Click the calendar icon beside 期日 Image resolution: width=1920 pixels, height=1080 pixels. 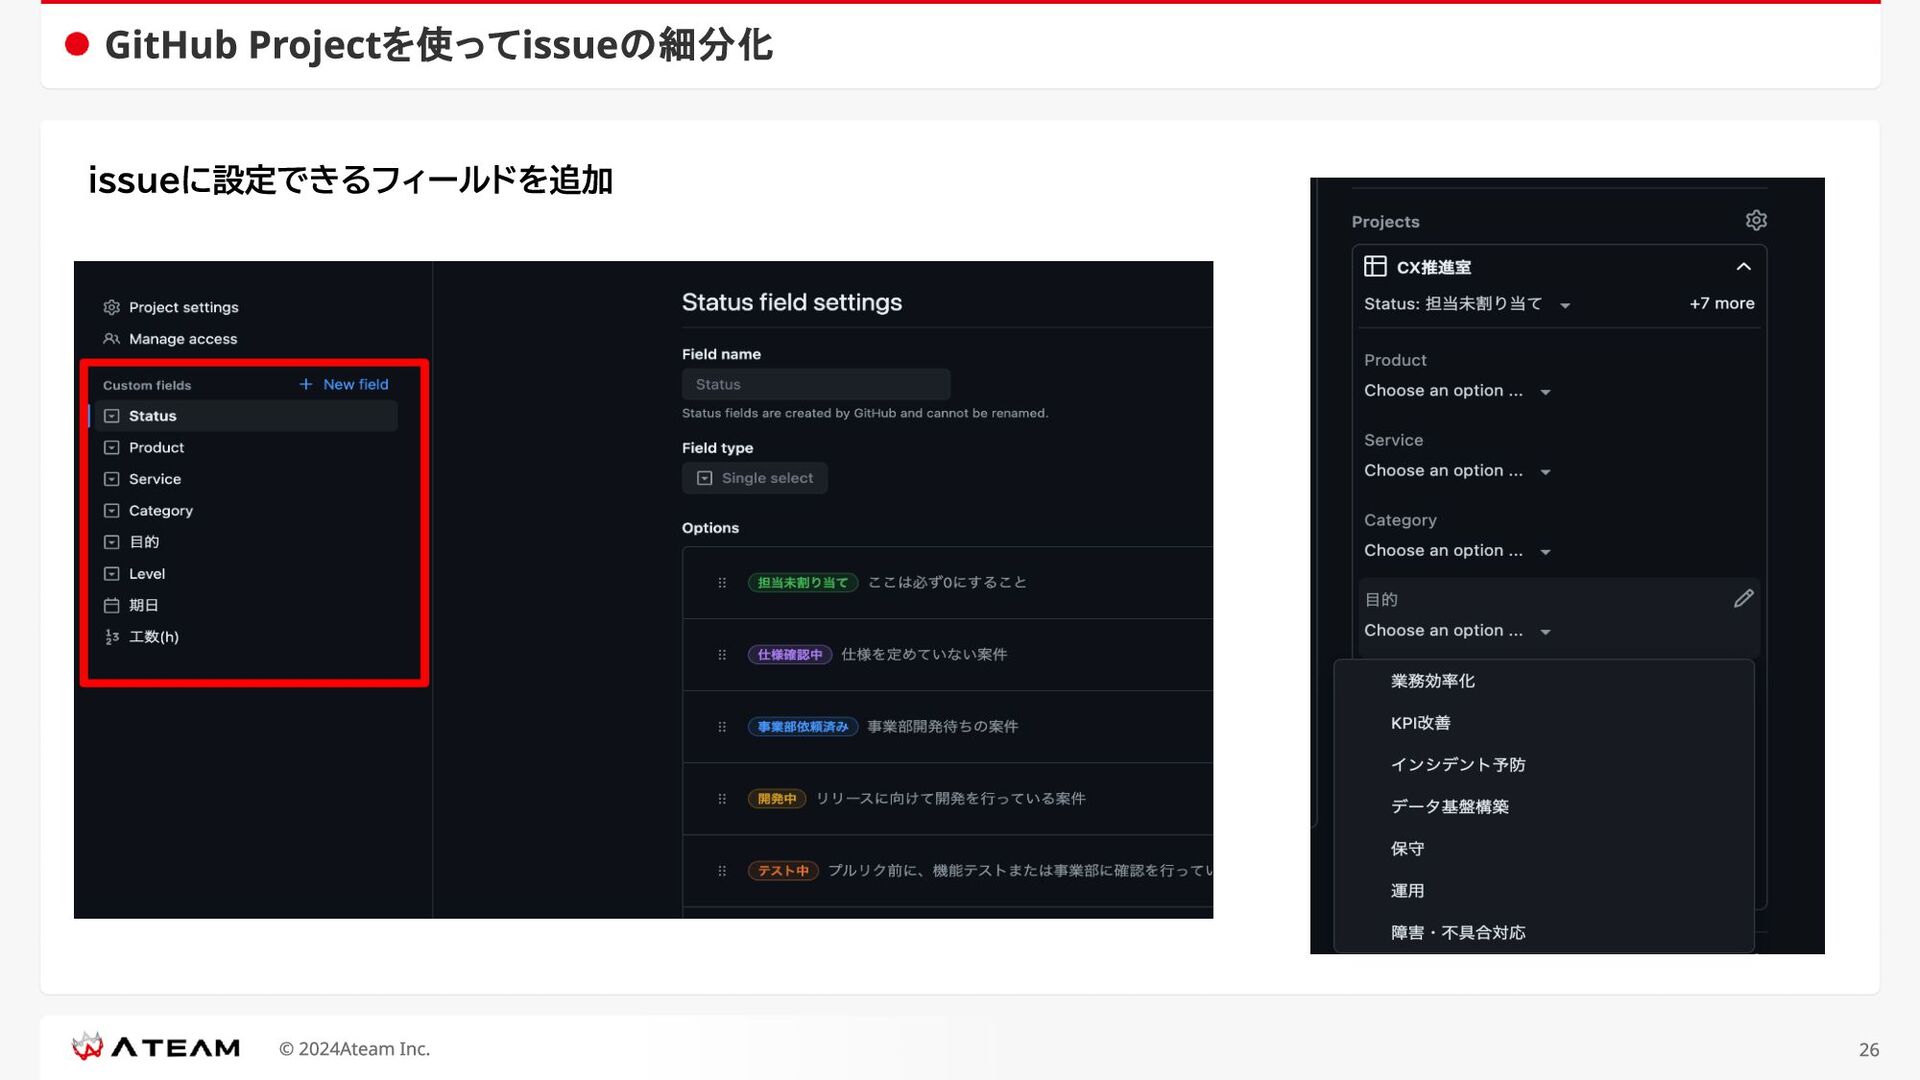pos(112,605)
